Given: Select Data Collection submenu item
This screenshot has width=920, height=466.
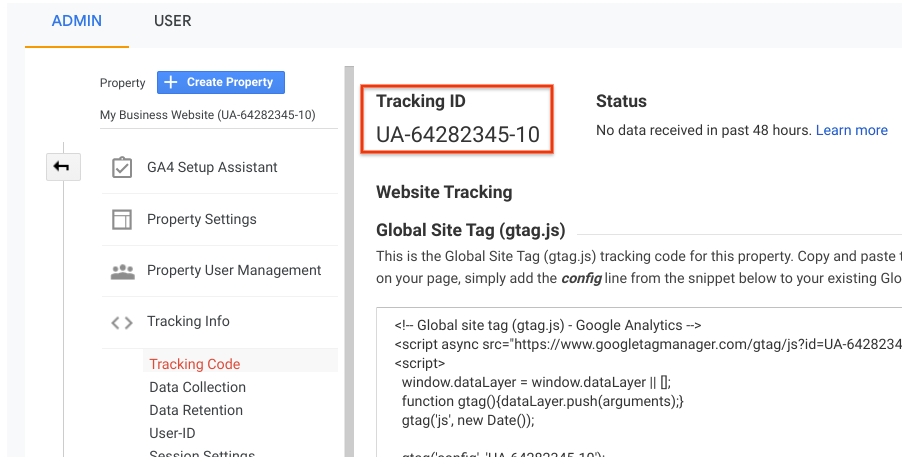Looking at the screenshot, I should click(x=197, y=387).
